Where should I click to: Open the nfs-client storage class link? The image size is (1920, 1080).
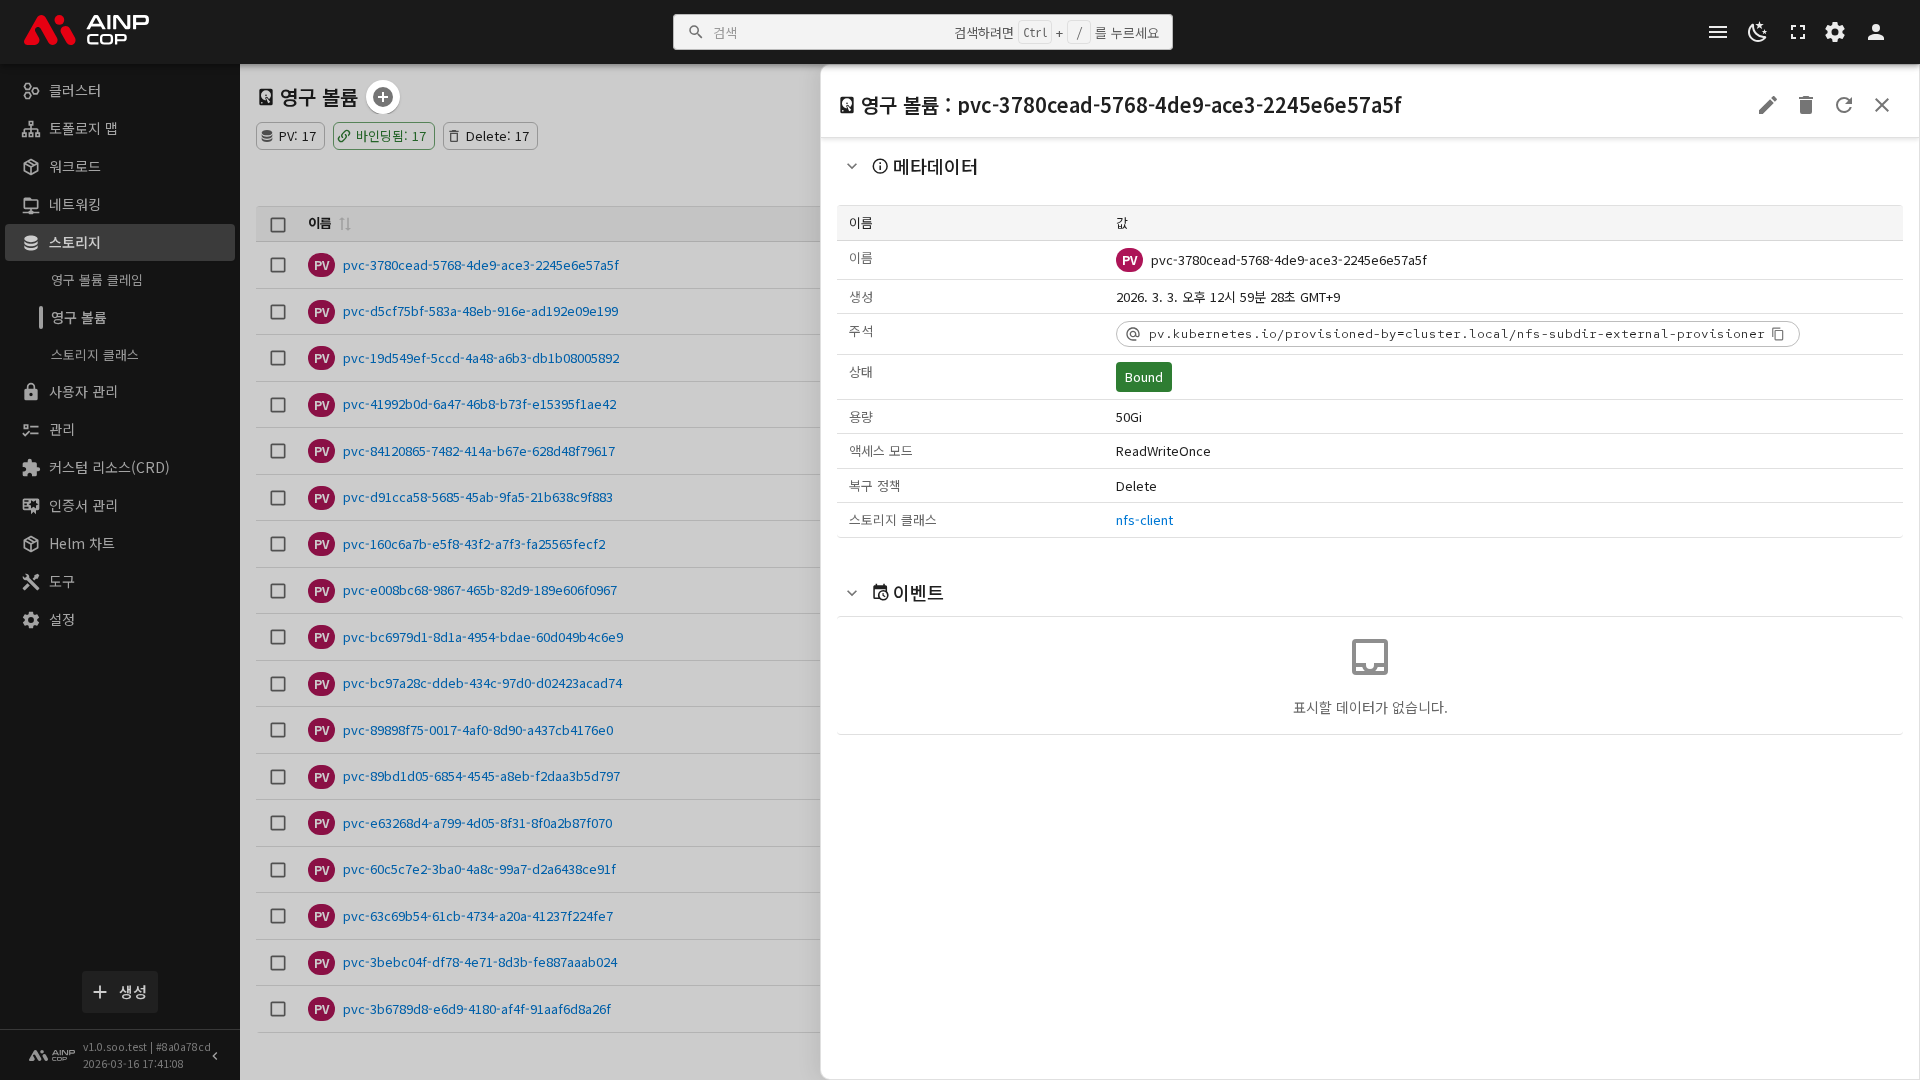point(1144,520)
